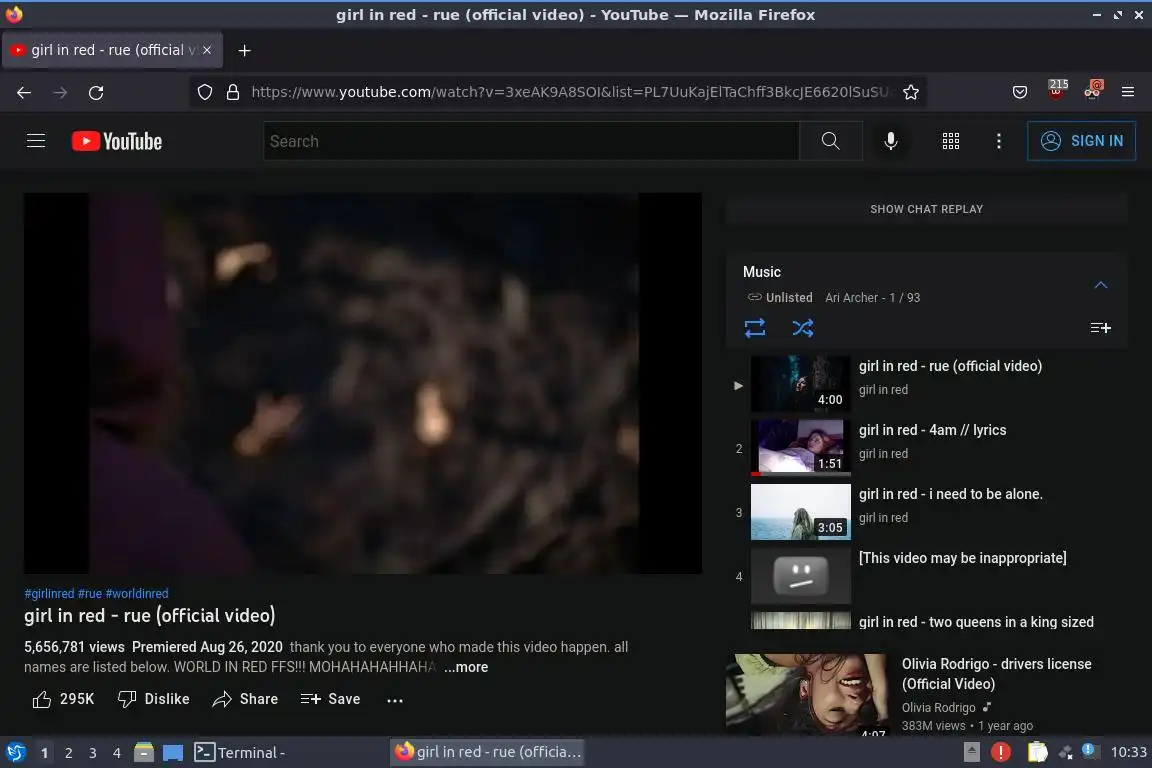
Task: Open the Music playlist title
Action: pos(761,272)
